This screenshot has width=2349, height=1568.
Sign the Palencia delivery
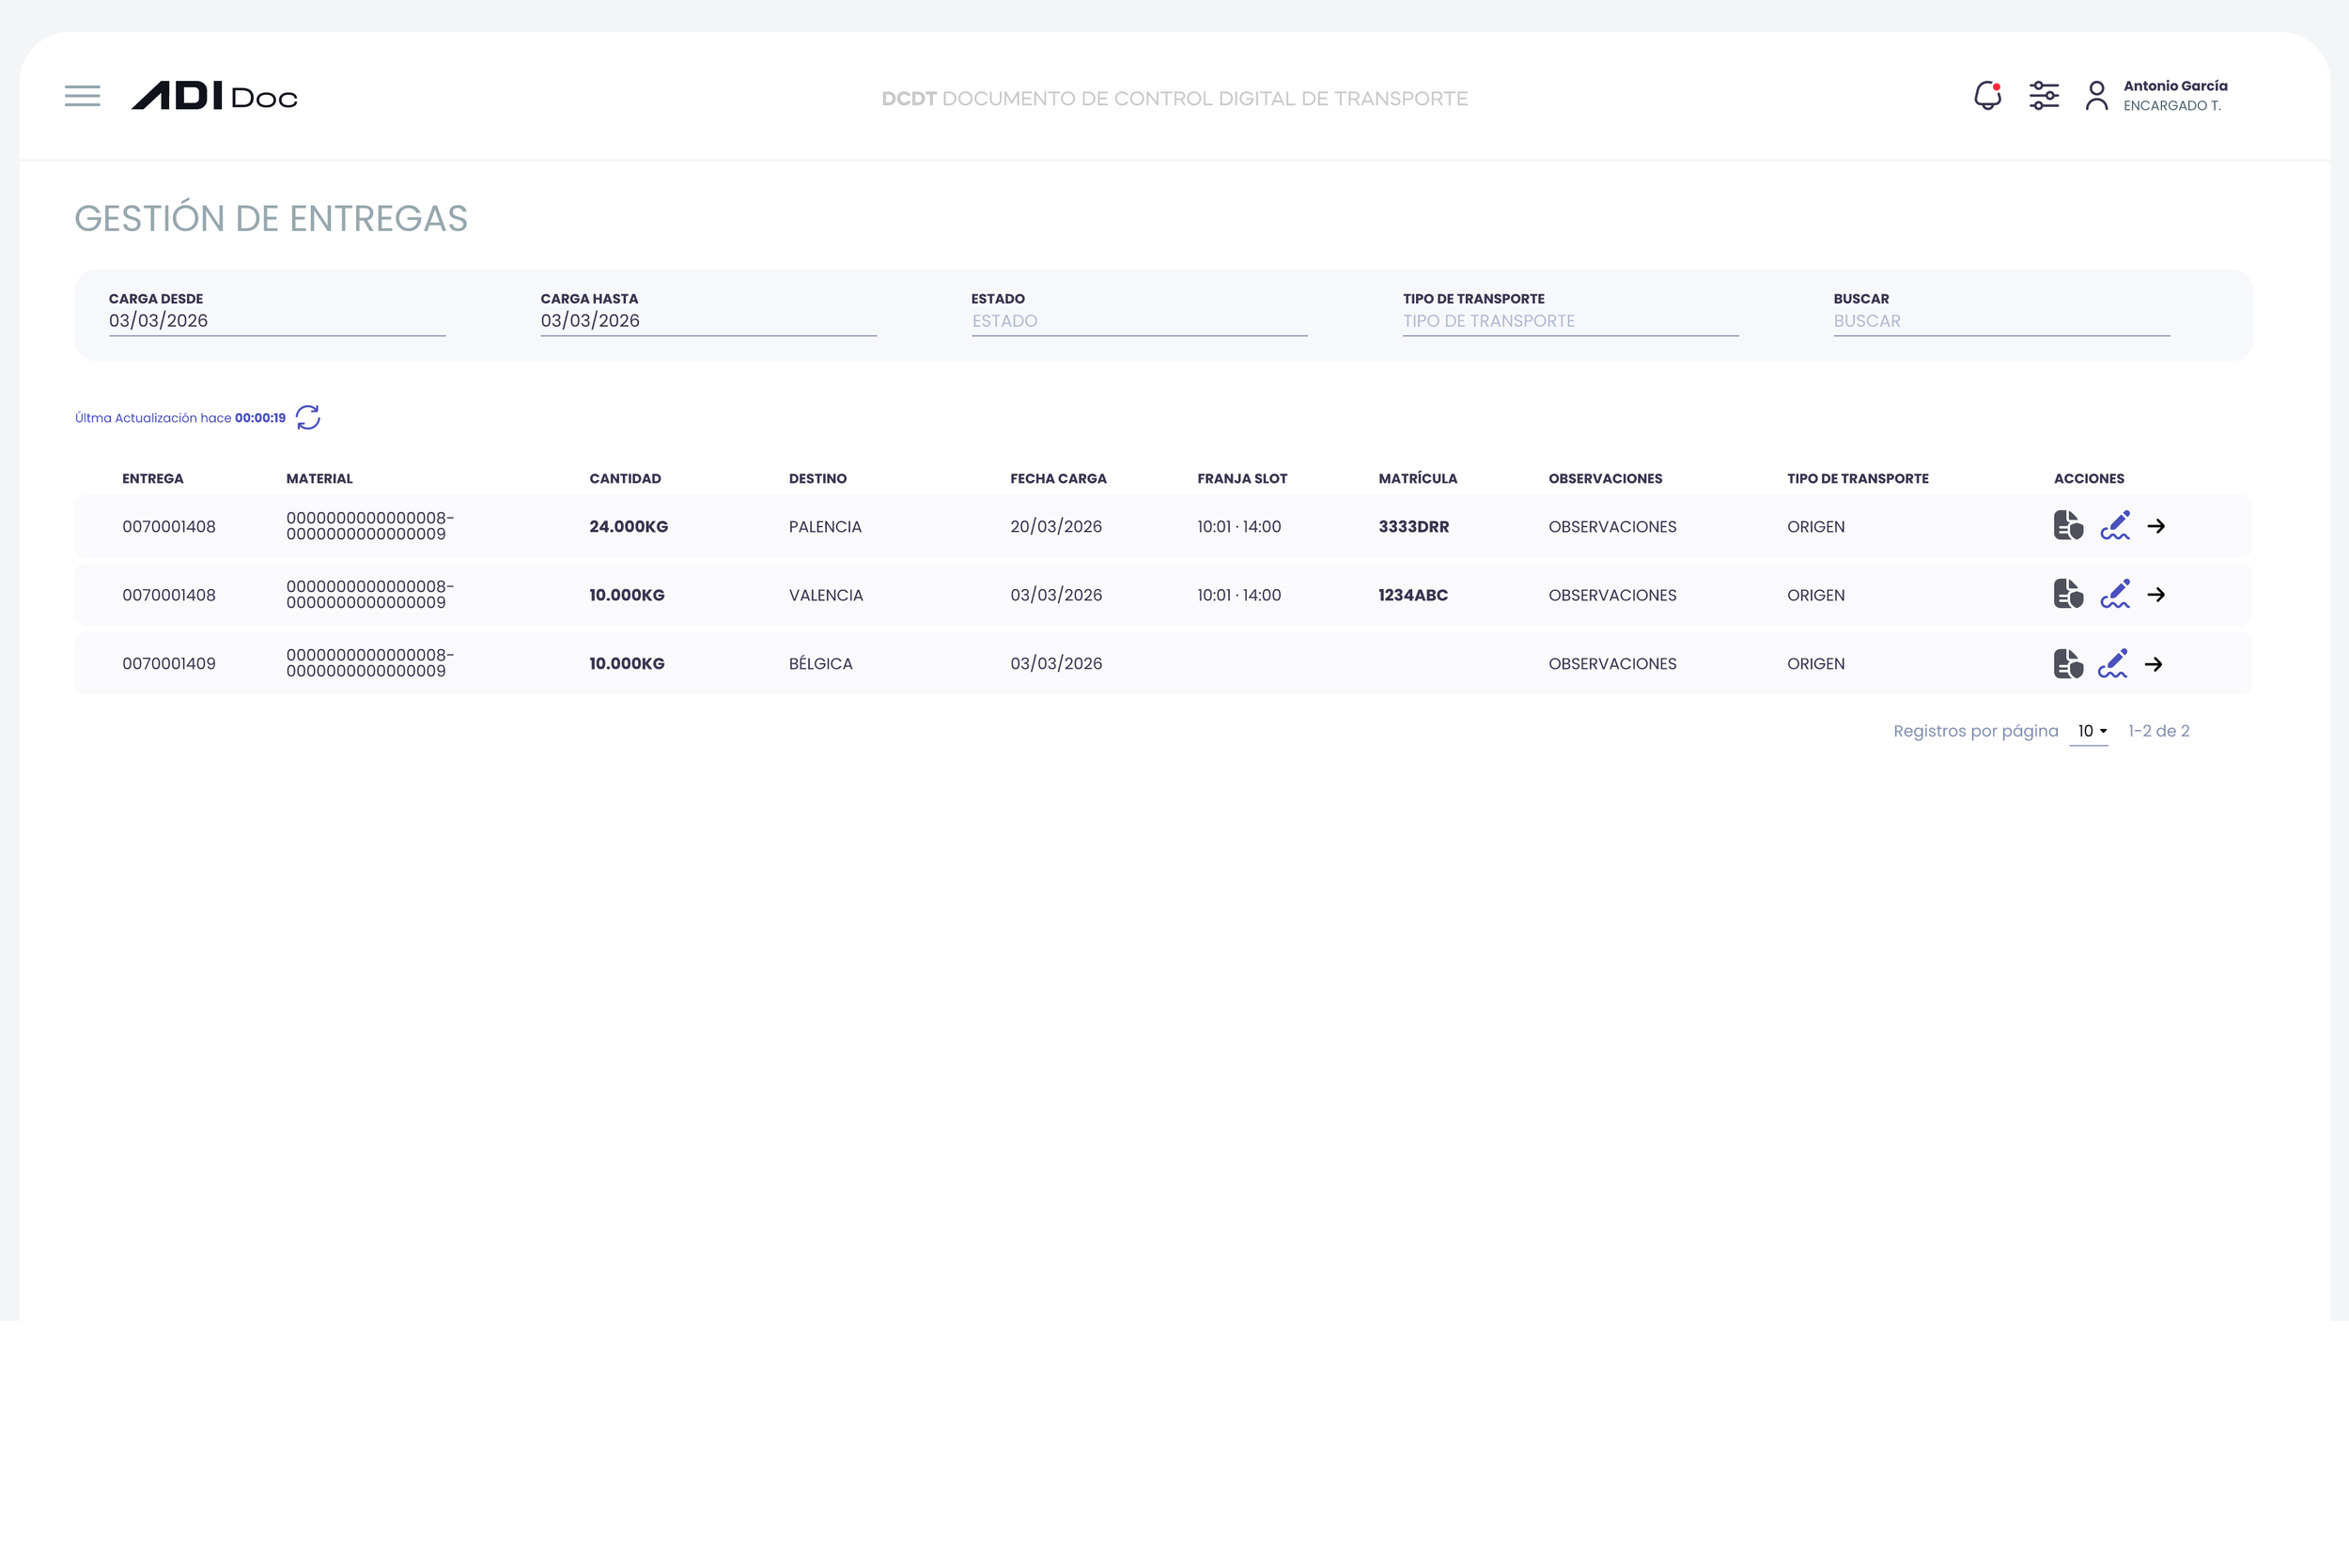pos(2114,526)
